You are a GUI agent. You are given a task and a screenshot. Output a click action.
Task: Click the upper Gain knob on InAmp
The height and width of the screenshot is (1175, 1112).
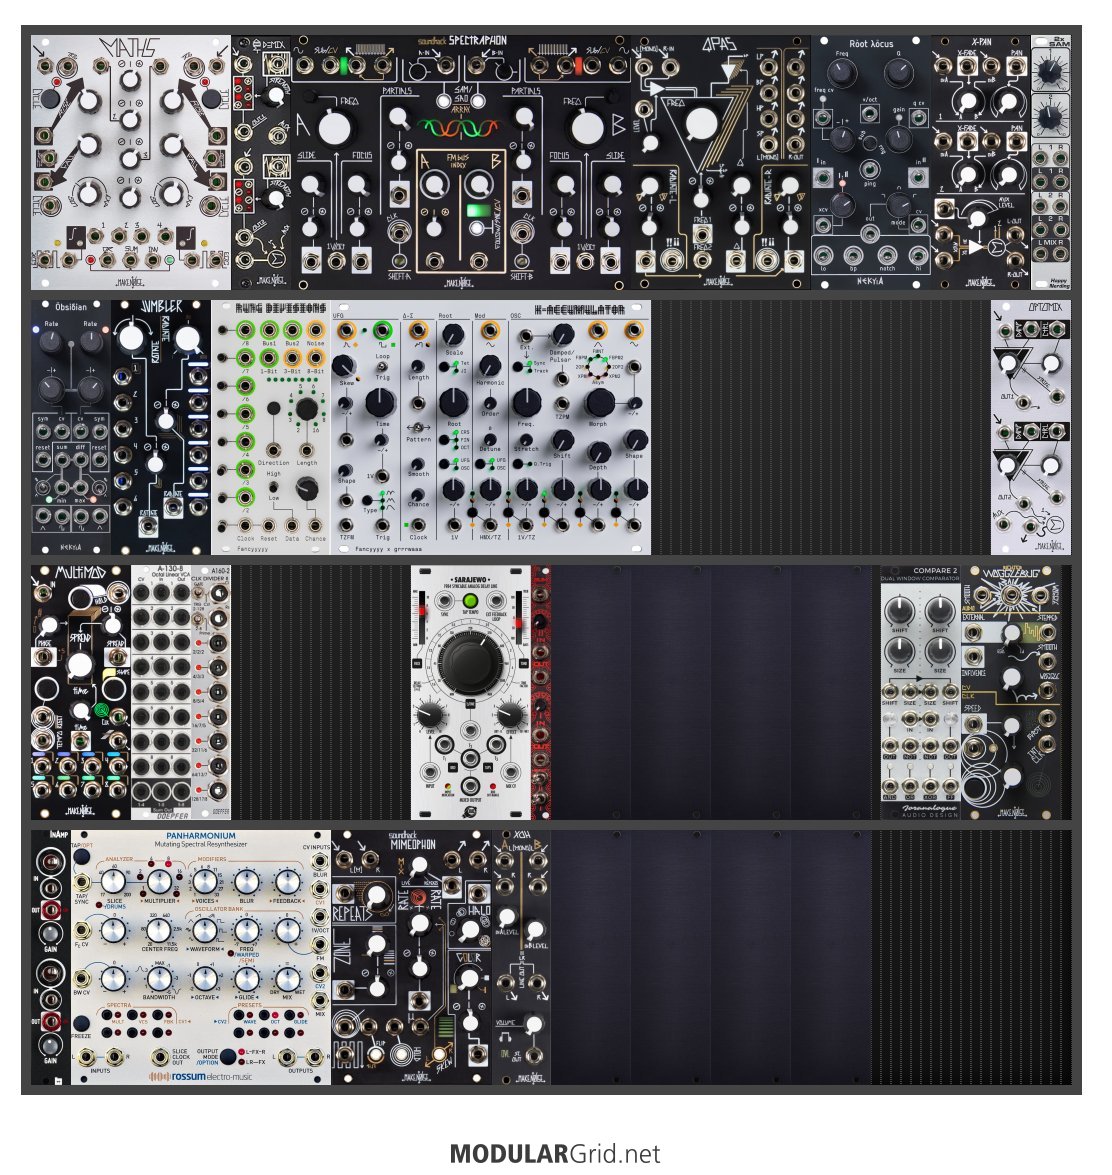(51, 932)
